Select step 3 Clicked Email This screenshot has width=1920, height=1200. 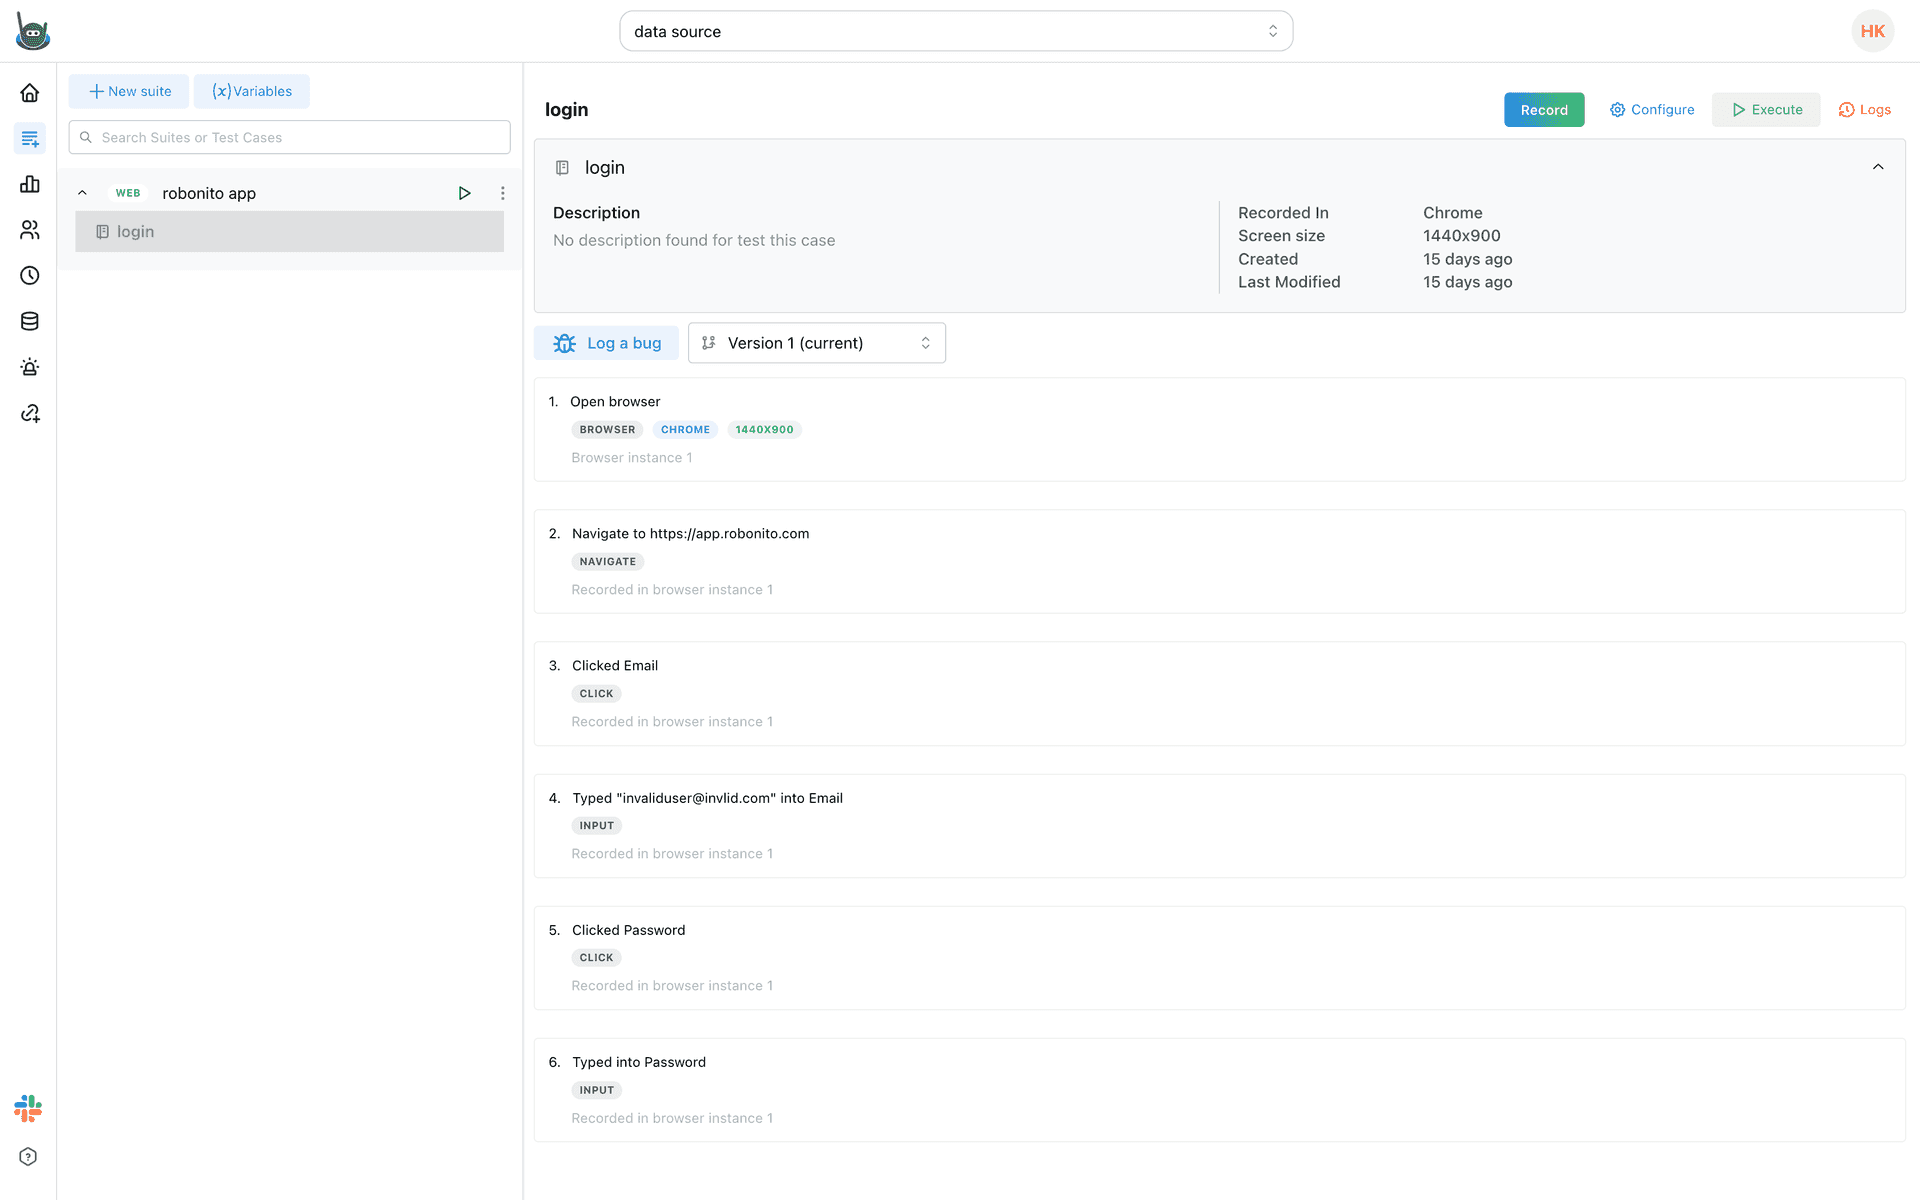1220,694
